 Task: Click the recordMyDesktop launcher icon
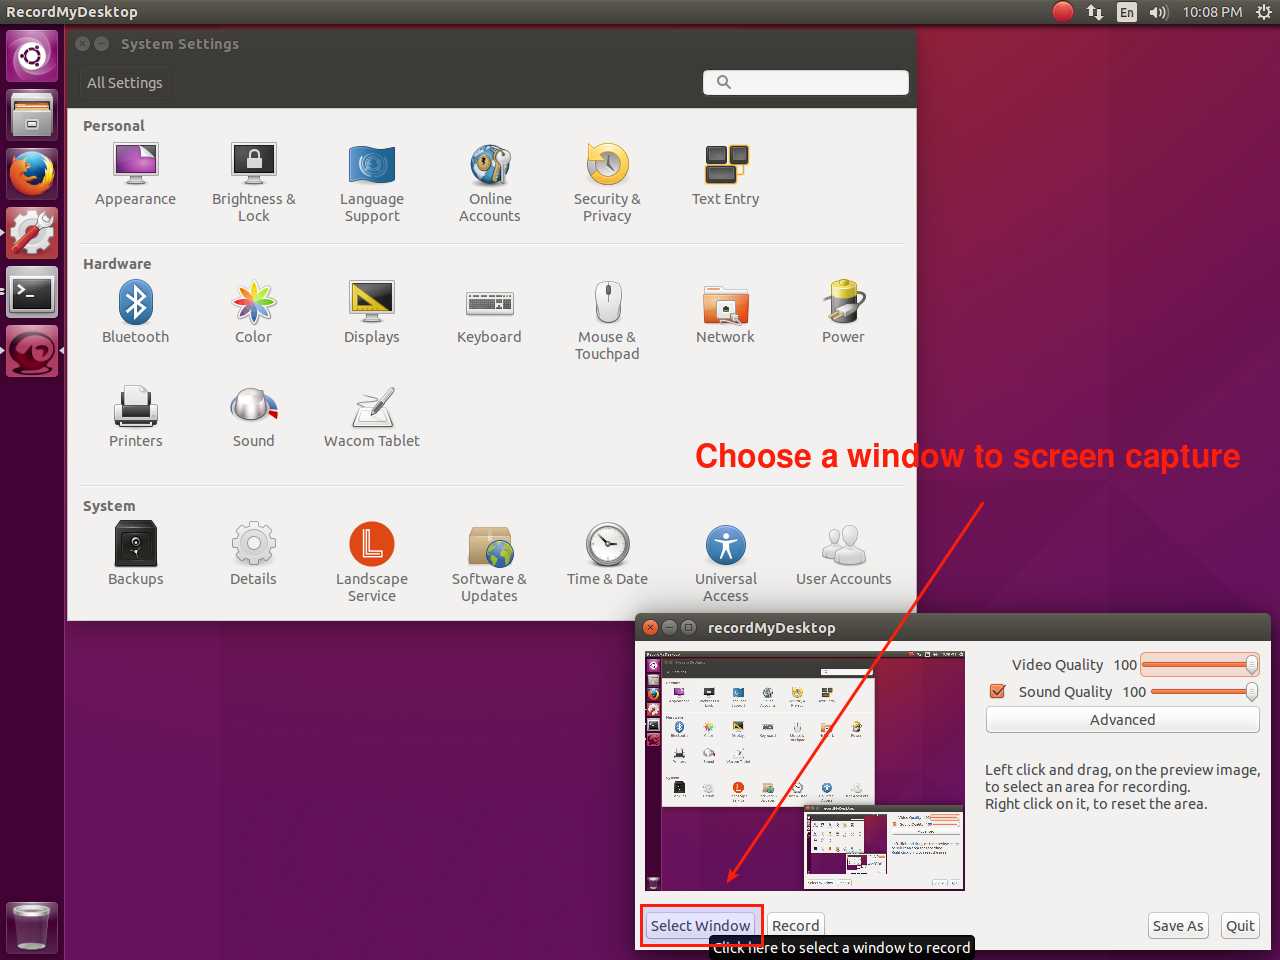[32, 352]
